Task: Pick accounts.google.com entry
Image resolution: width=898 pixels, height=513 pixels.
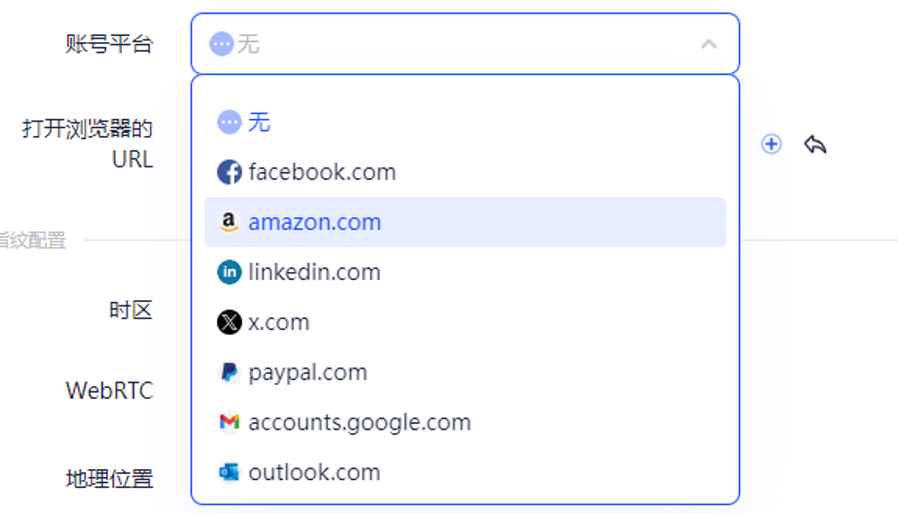Action: [465, 423]
